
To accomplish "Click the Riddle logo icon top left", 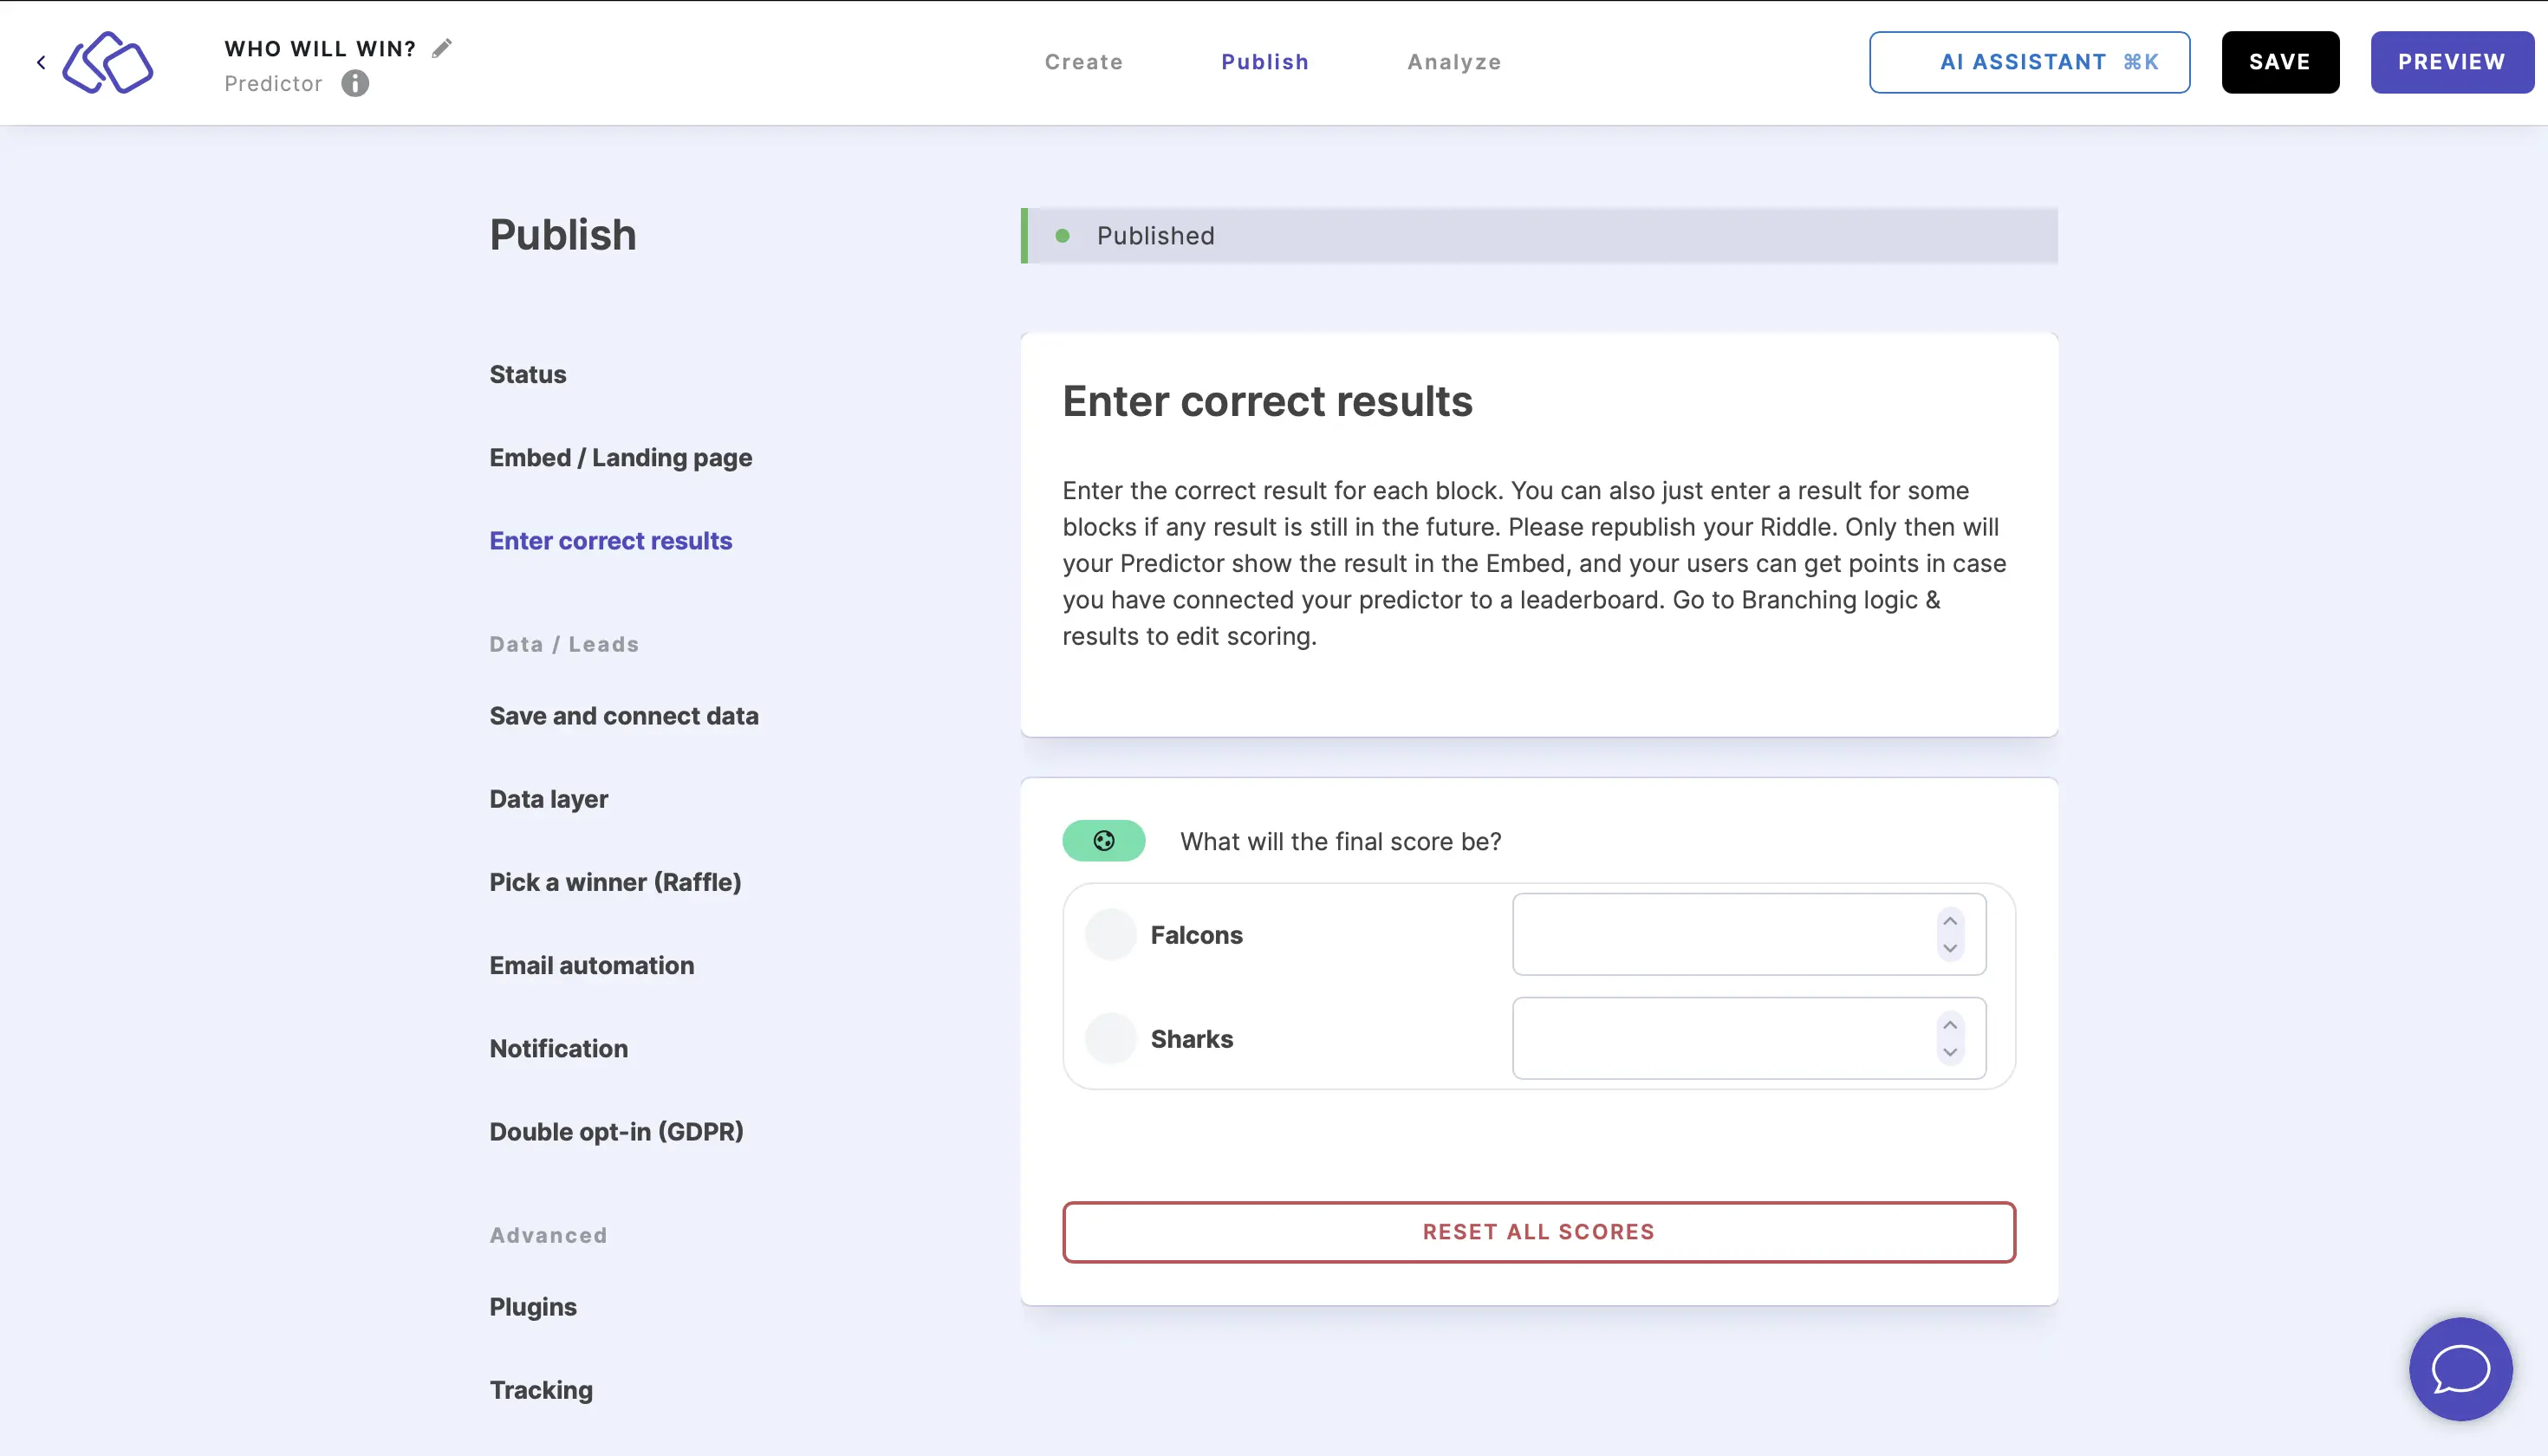I will pos(107,62).
